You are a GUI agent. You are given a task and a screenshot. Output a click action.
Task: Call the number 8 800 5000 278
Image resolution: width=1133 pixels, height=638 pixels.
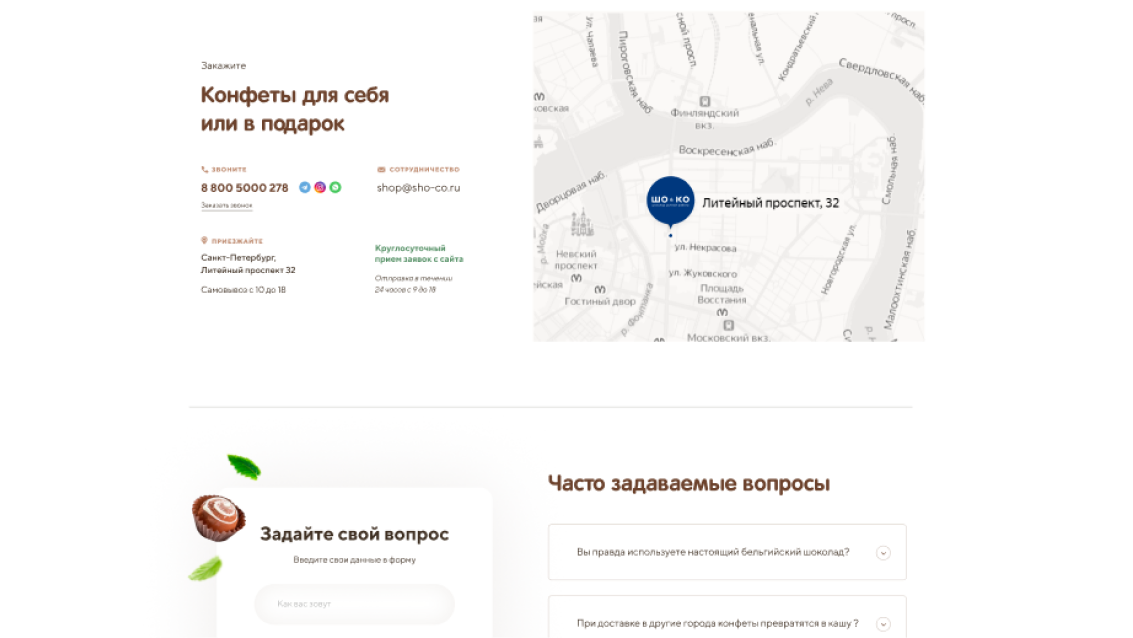244,188
